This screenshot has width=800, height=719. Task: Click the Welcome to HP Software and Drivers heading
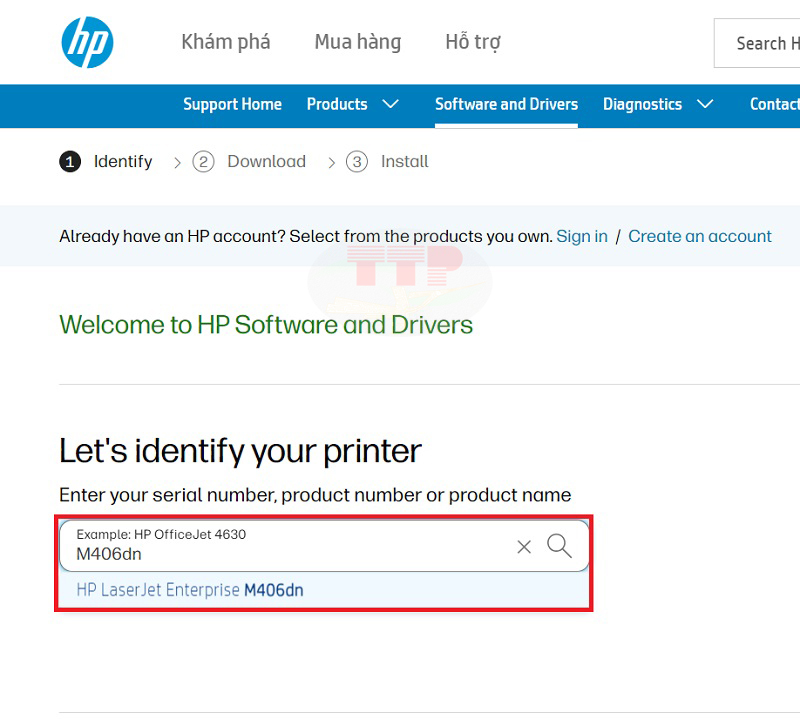point(265,324)
